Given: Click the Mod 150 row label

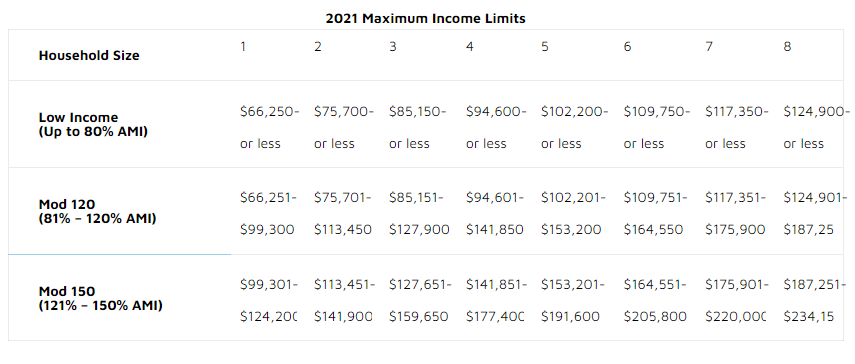Looking at the screenshot, I should point(100,298).
